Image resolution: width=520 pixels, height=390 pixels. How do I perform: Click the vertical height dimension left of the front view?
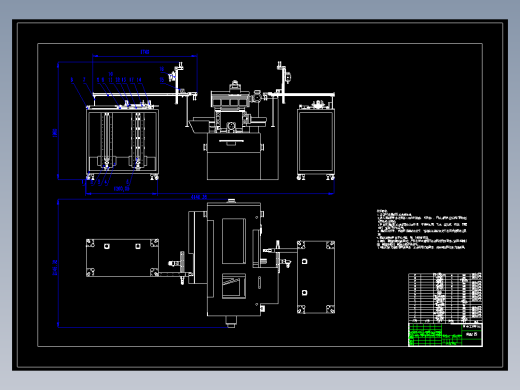pyautogui.click(x=55, y=132)
